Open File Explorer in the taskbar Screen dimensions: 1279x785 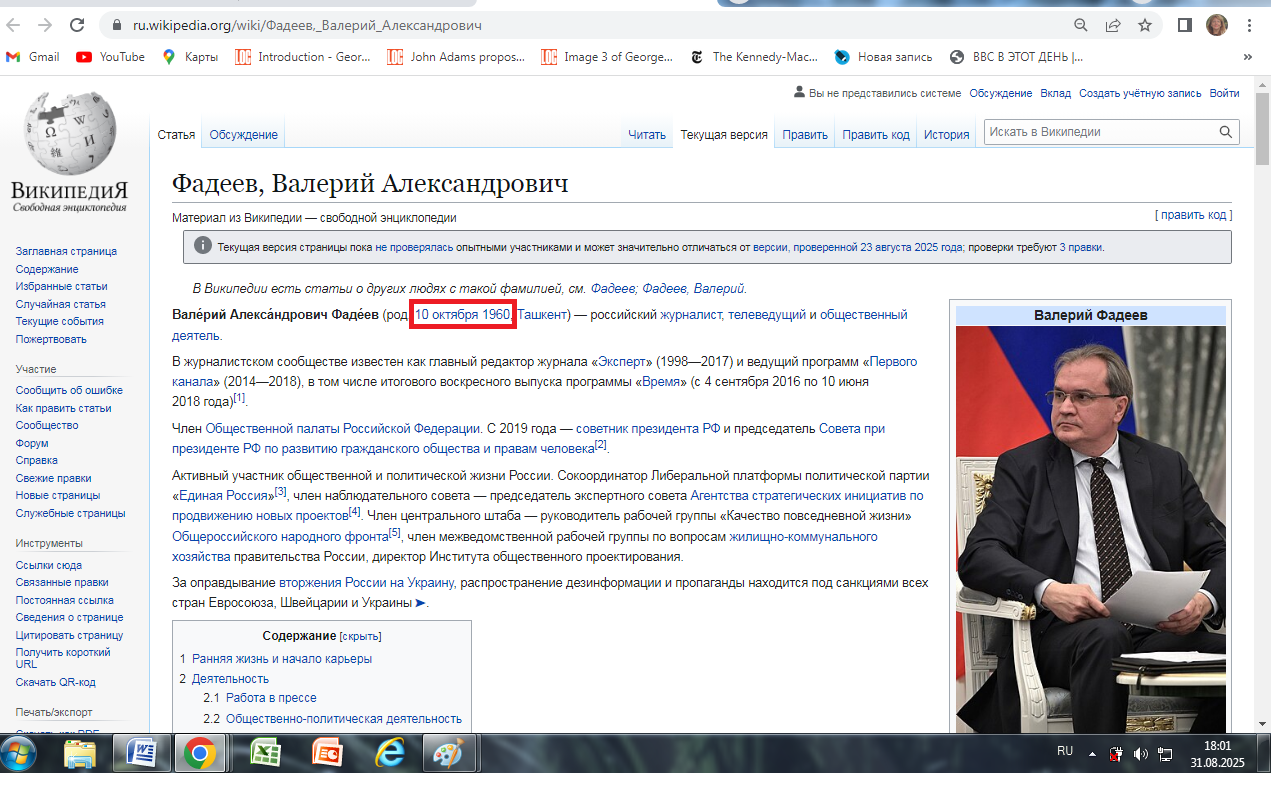coord(80,754)
